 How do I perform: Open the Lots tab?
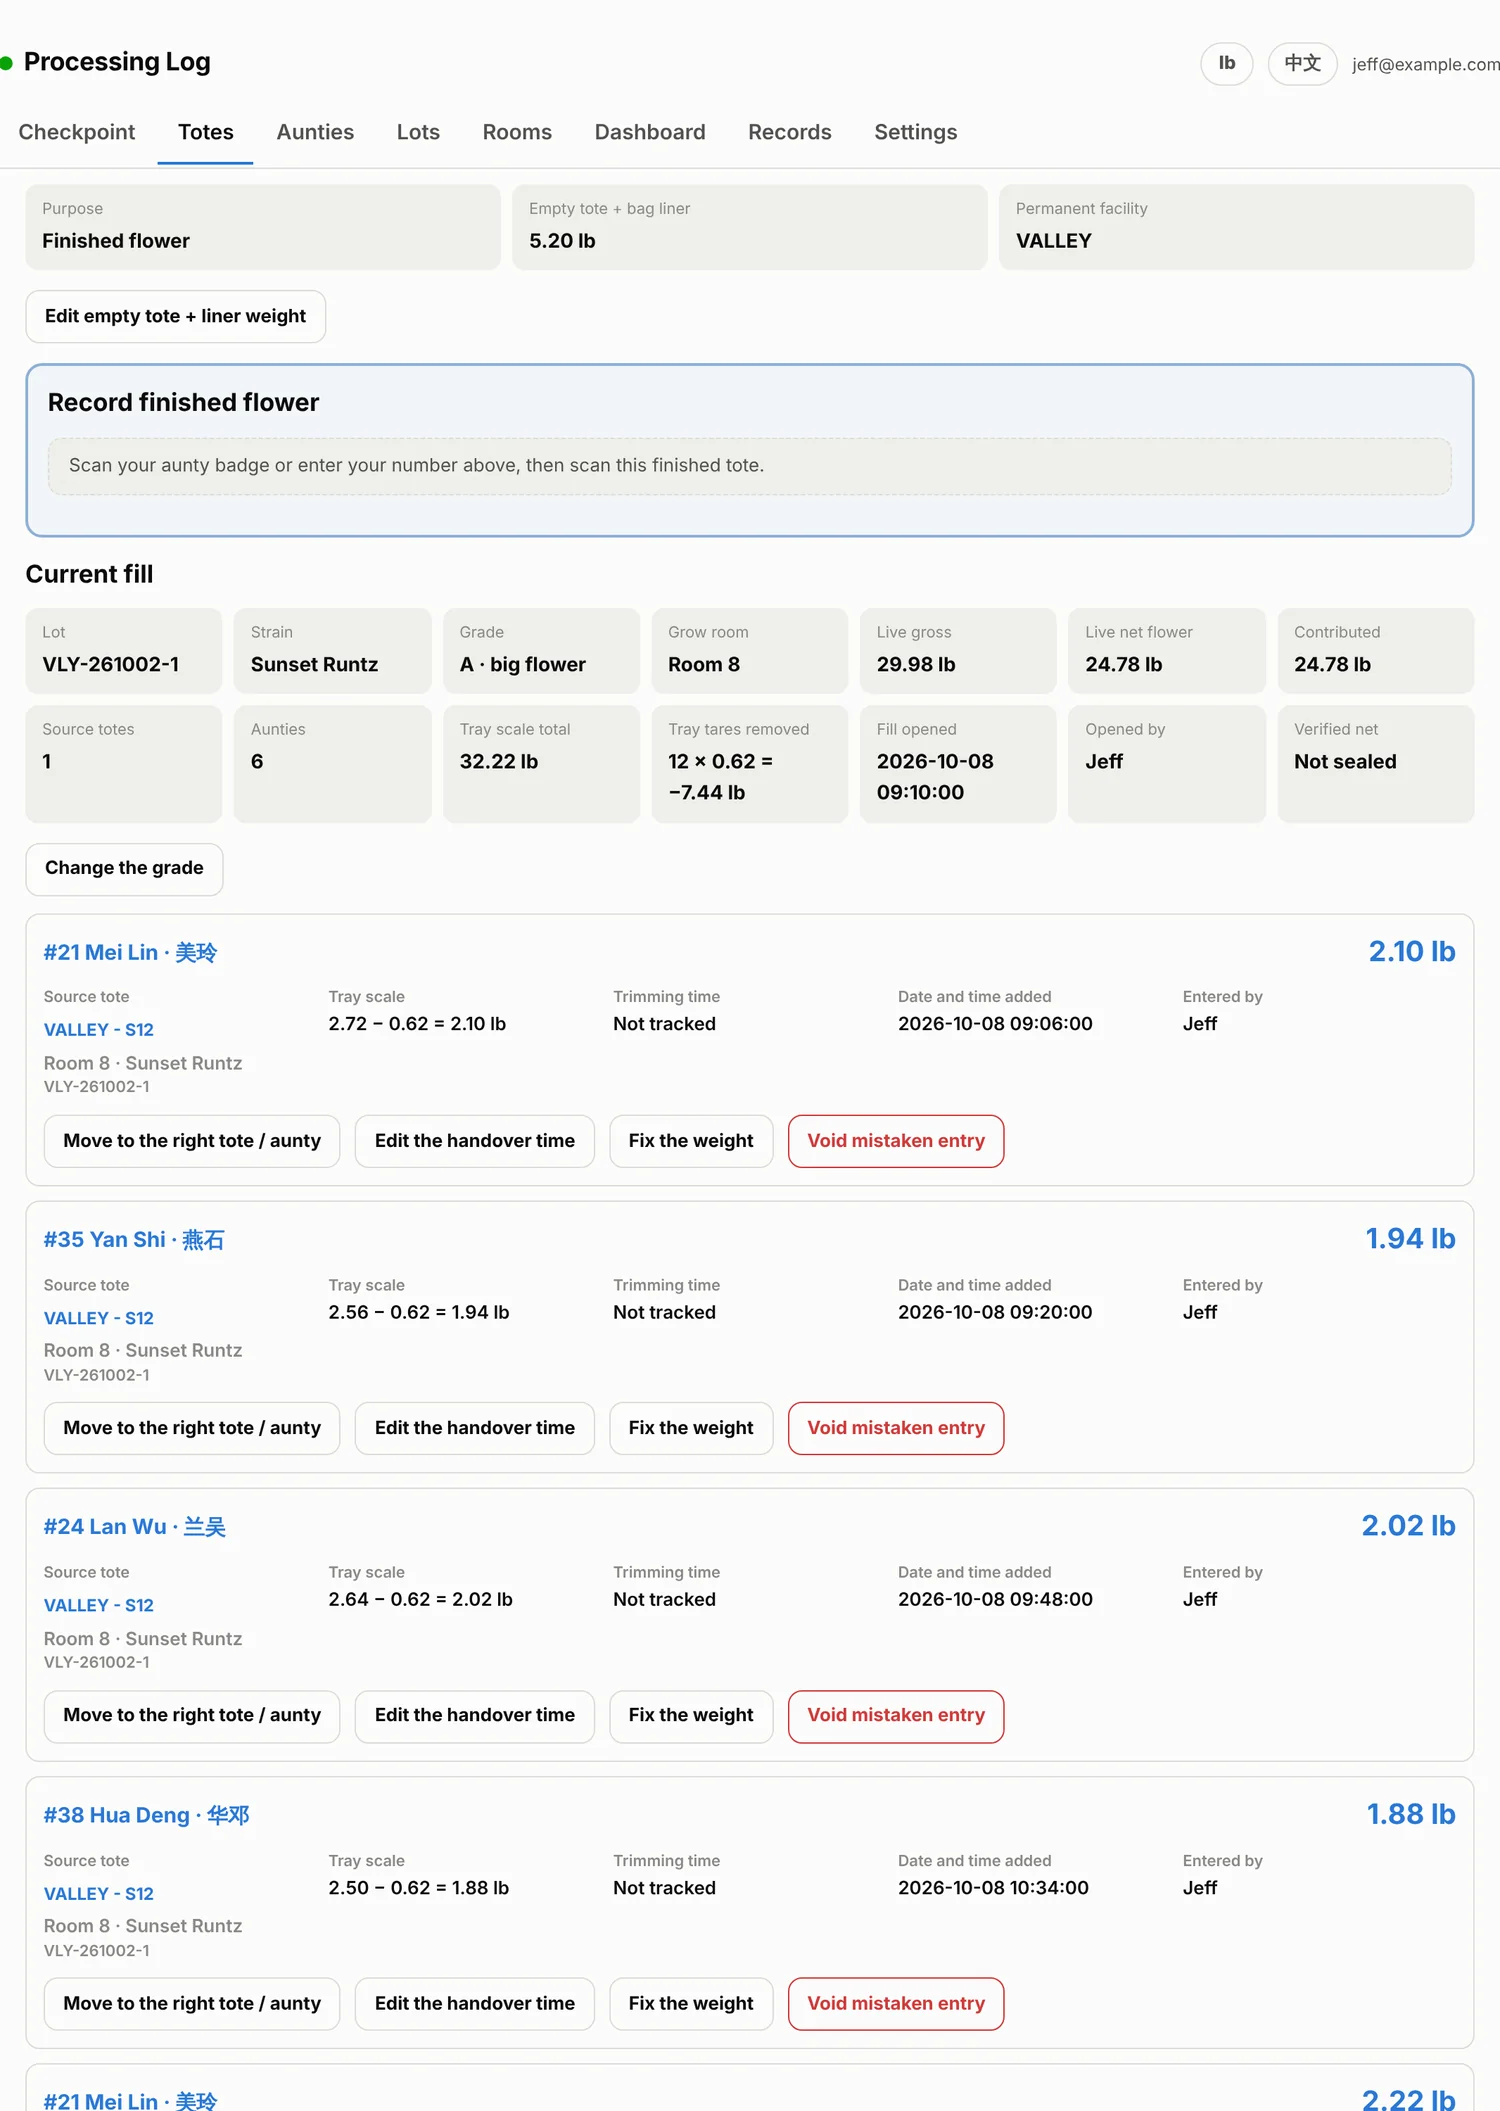[418, 132]
